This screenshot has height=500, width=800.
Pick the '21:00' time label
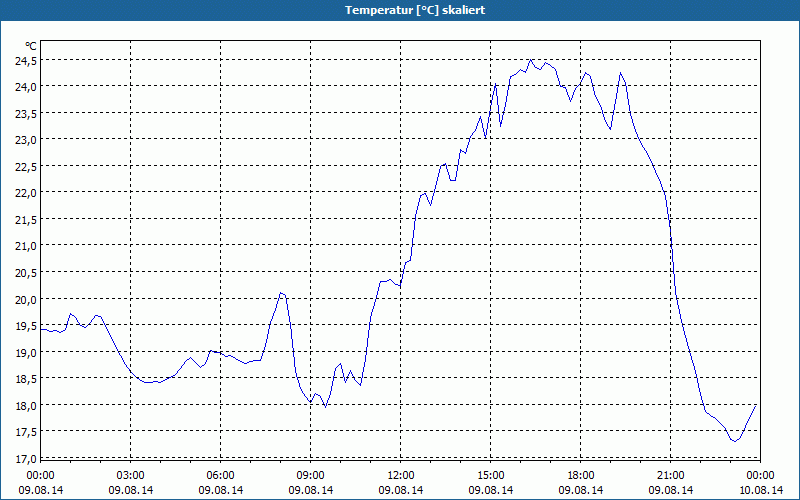pos(670,476)
